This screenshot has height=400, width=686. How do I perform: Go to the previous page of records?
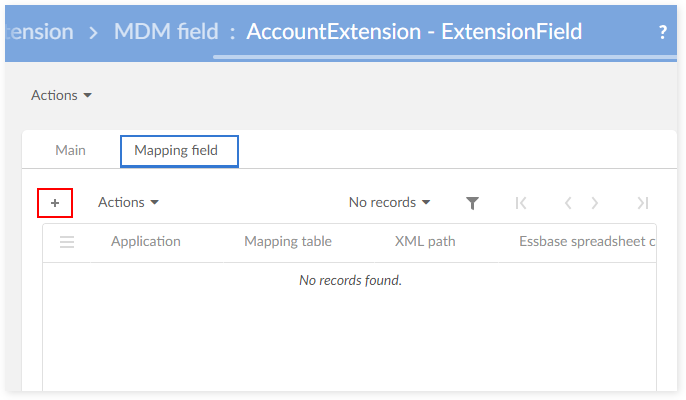coord(567,203)
